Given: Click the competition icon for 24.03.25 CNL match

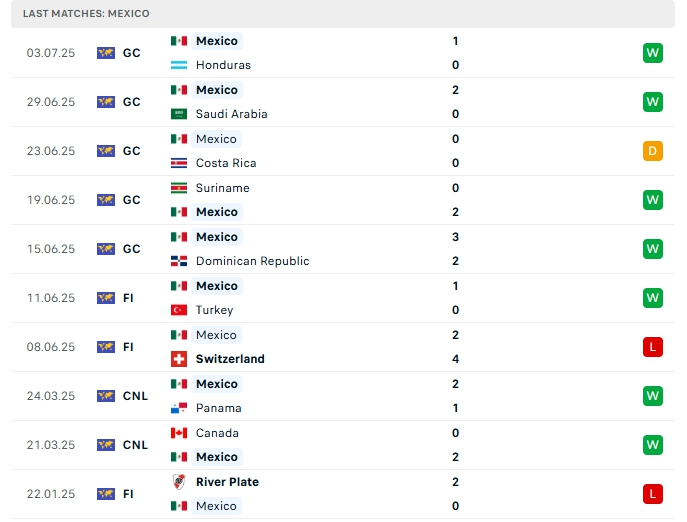Looking at the screenshot, I should coord(106,396).
